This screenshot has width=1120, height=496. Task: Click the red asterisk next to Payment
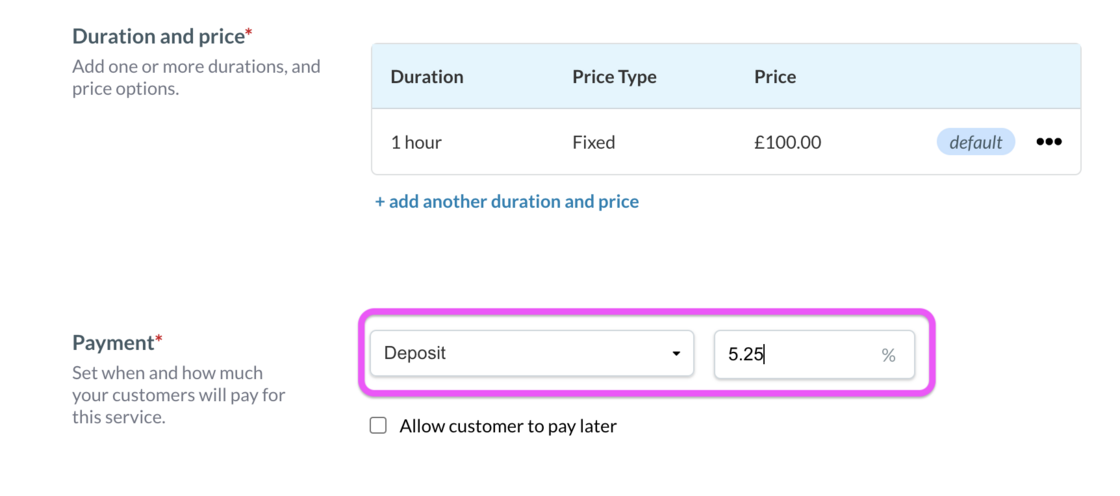(157, 340)
